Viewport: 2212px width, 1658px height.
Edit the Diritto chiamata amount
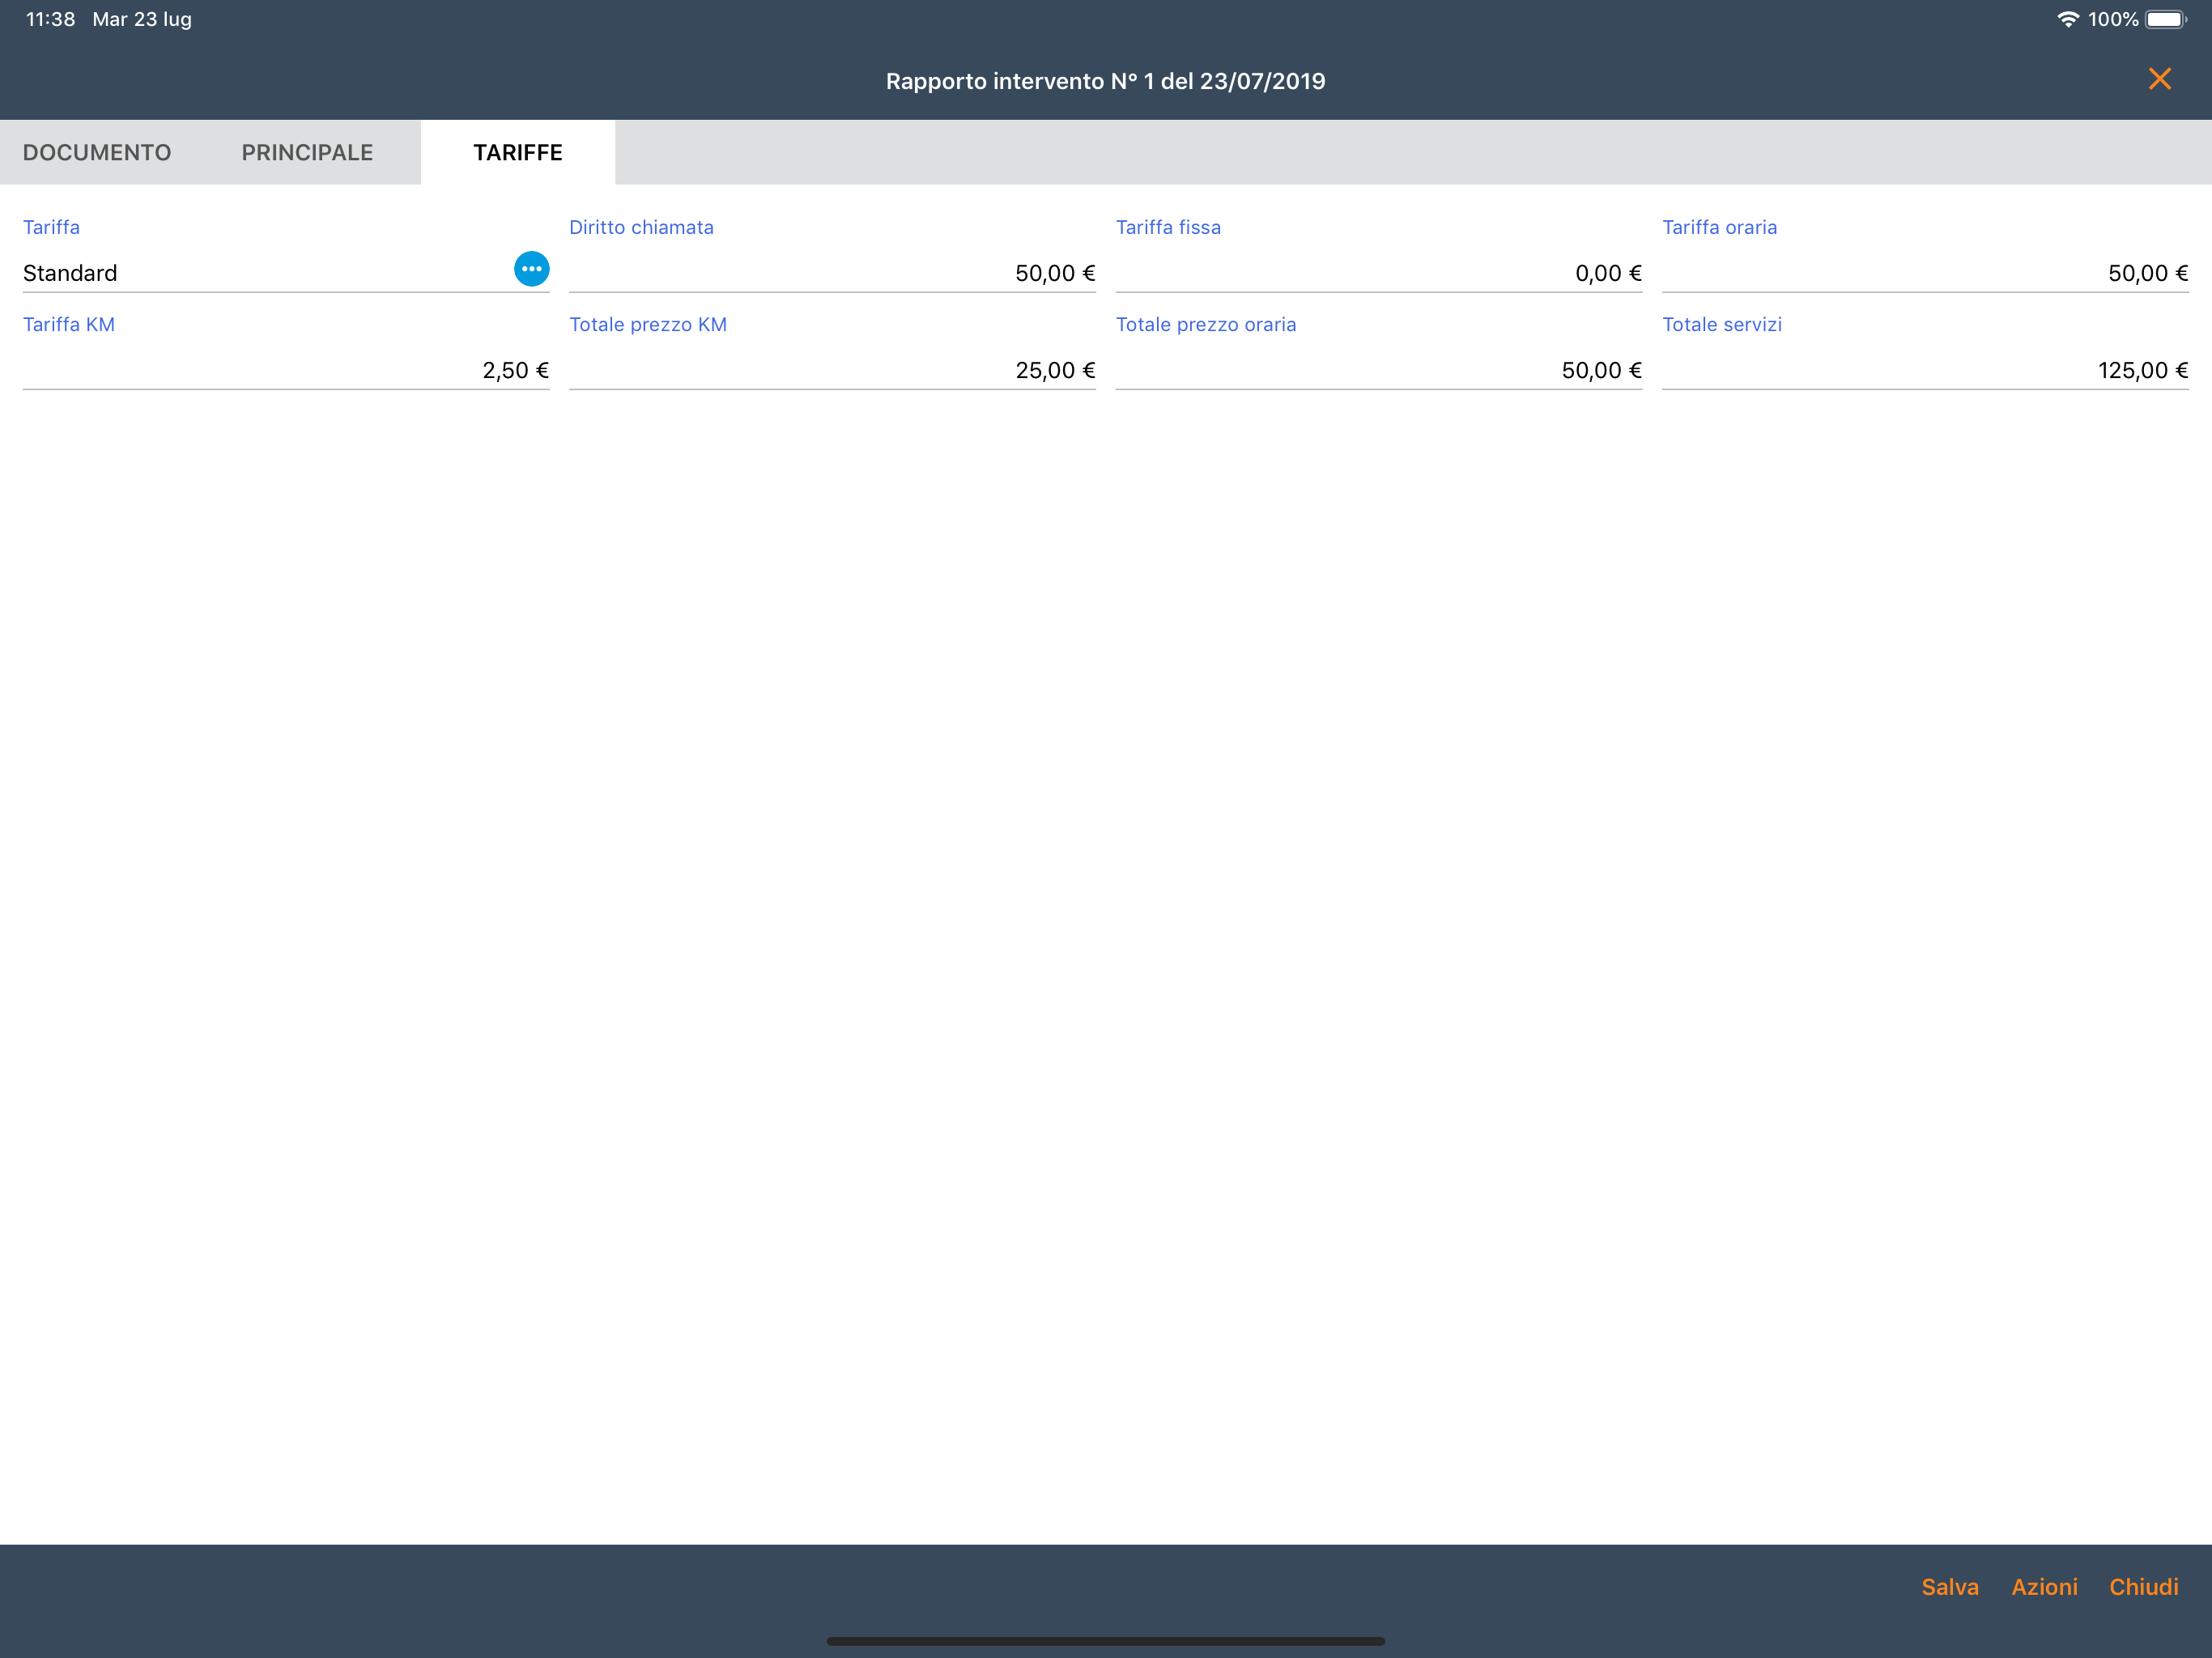pyautogui.click(x=832, y=273)
